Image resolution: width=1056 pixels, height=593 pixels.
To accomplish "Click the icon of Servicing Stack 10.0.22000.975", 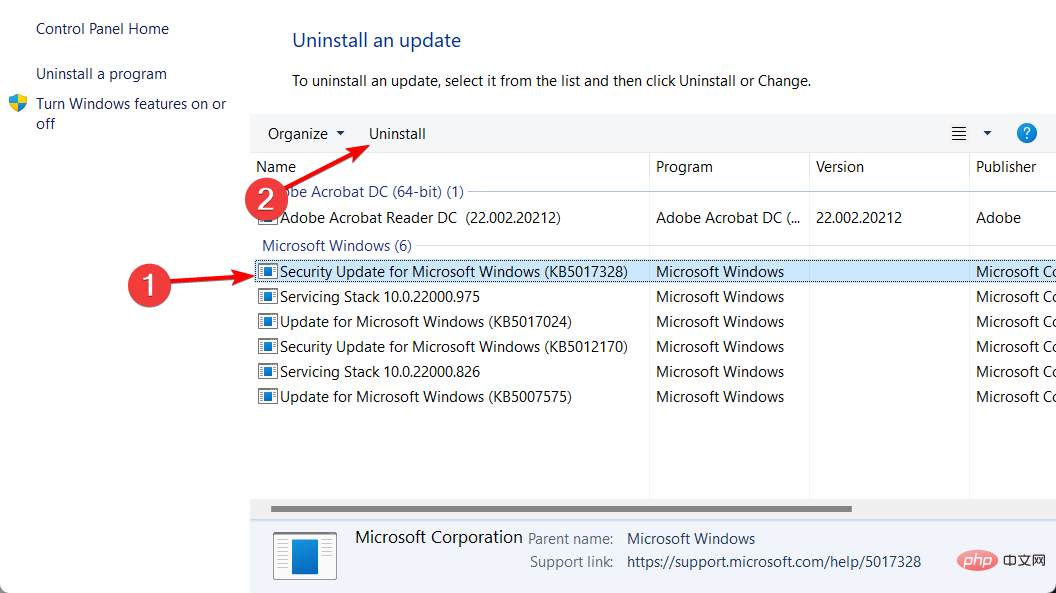I will click(267, 296).
